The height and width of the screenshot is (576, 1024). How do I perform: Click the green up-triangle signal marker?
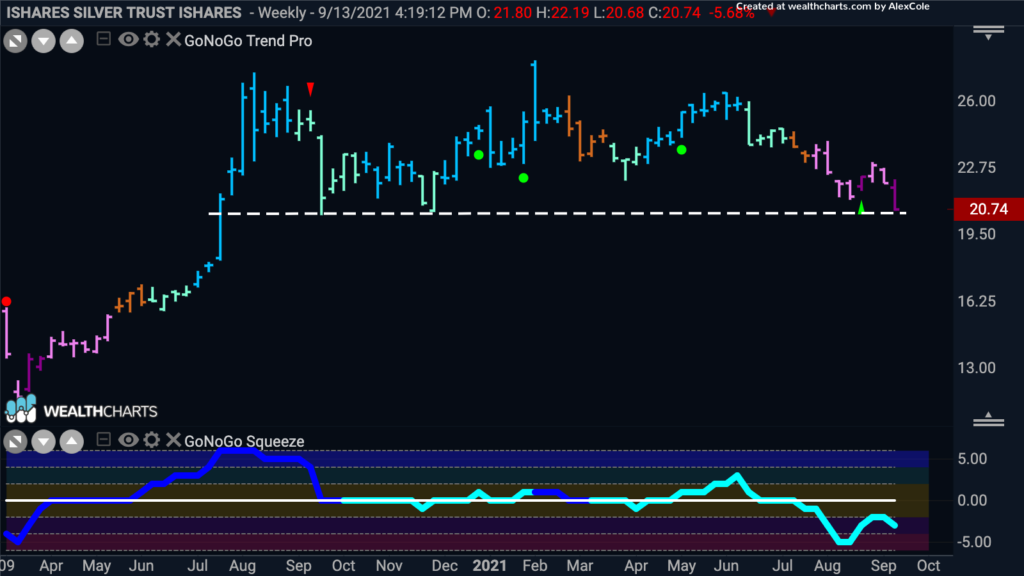coord(861,208)
